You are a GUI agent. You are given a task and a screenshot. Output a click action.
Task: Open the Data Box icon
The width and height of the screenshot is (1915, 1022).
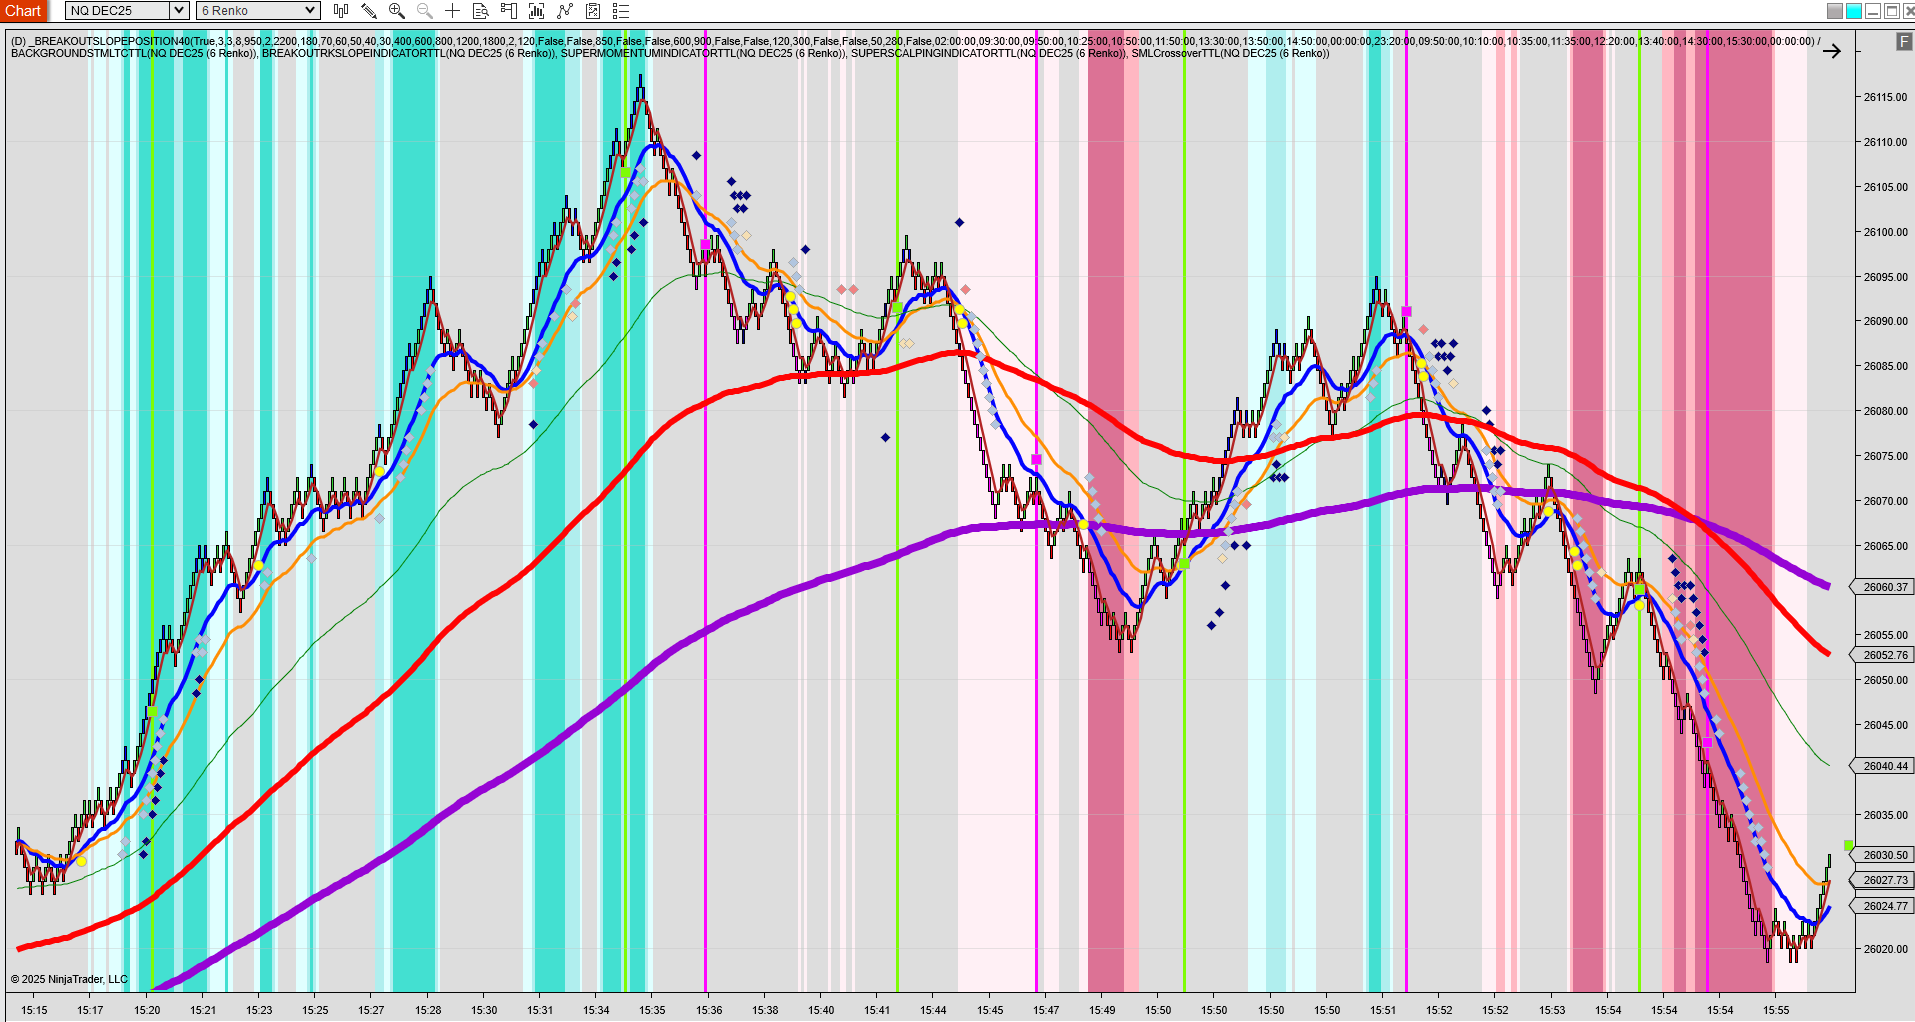coord(481,11)
